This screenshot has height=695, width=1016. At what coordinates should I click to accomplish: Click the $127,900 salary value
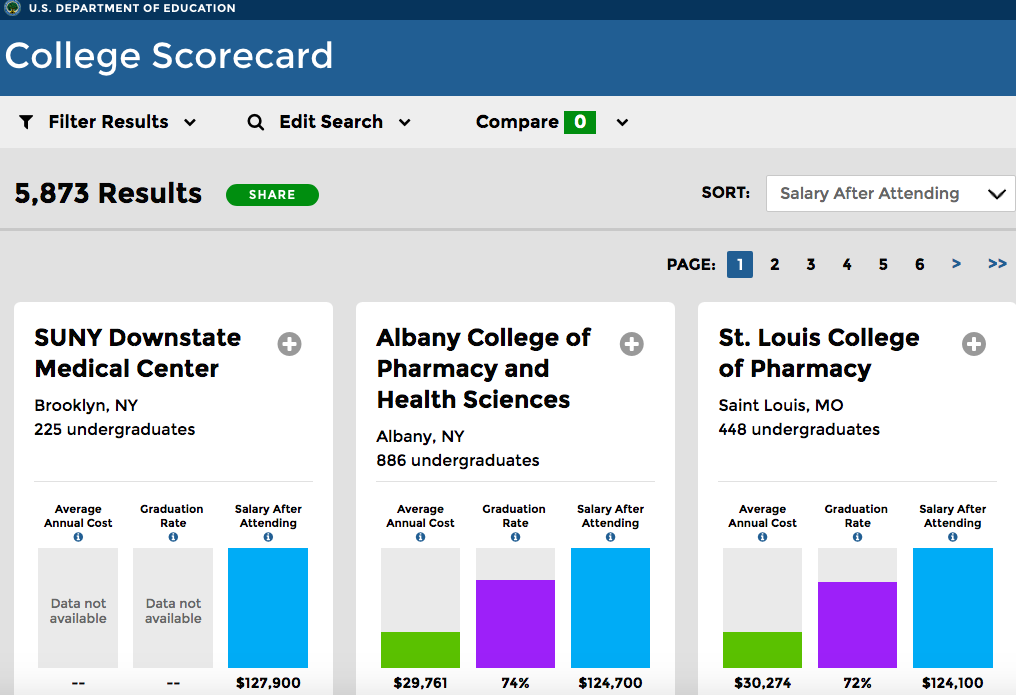[268, 683]
